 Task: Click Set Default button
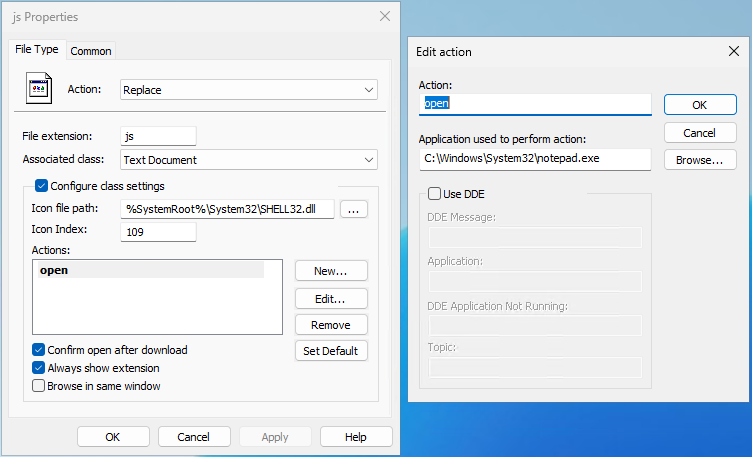tap(331, 351)
